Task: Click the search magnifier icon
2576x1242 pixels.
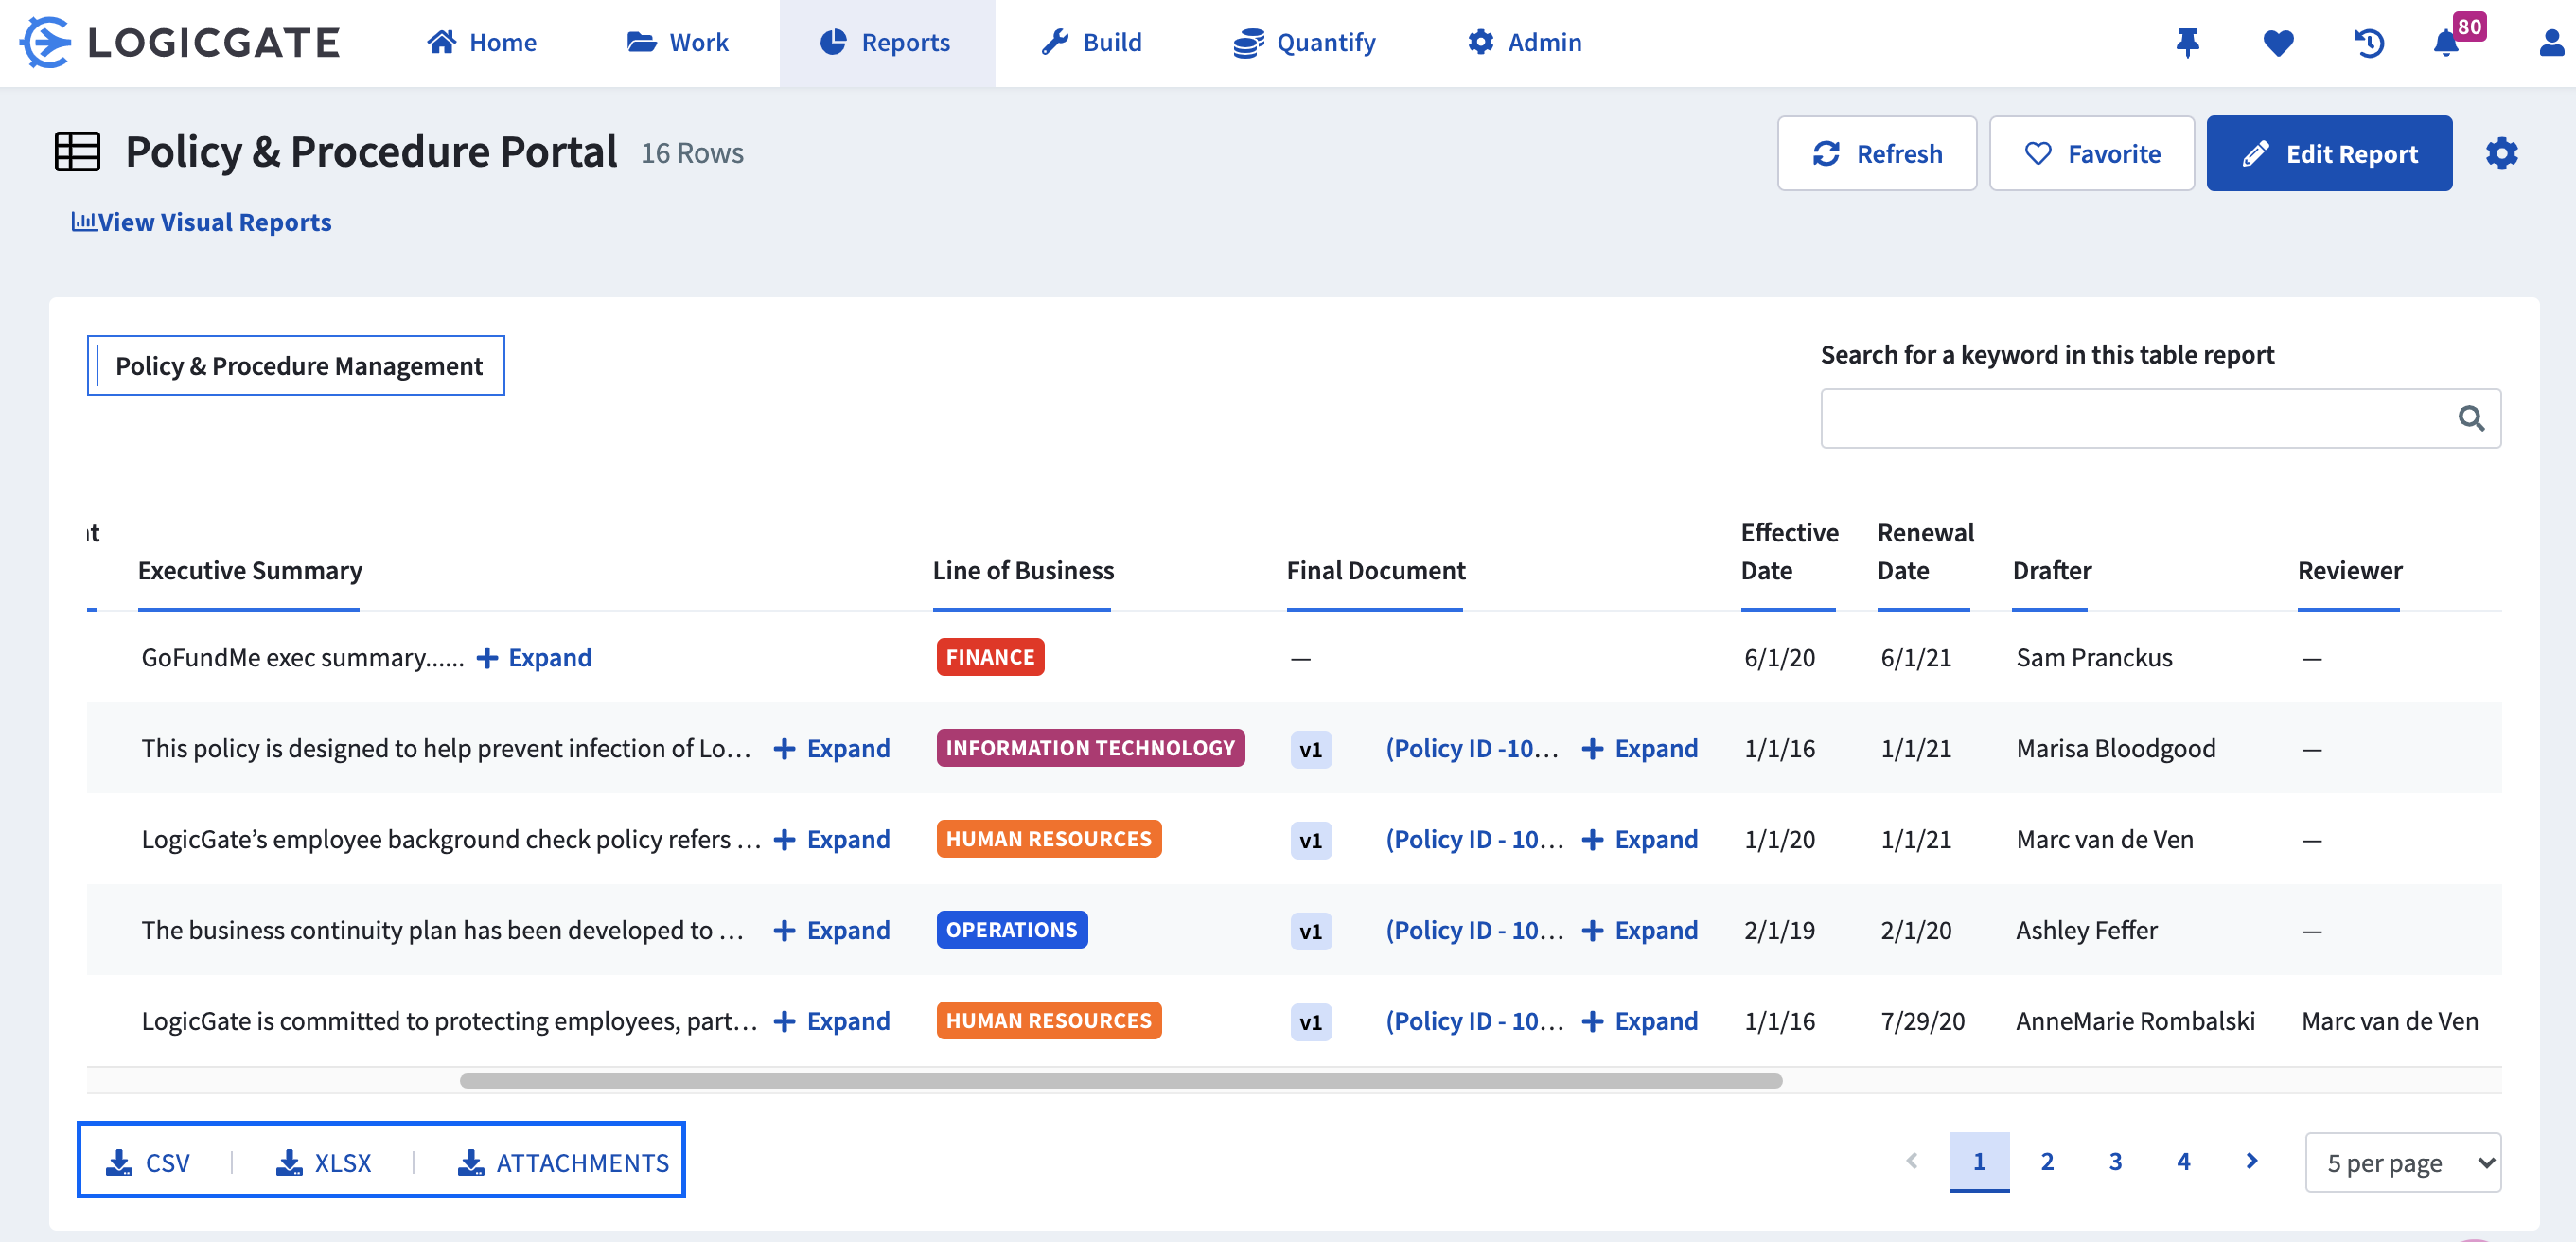Action: [2471, 417]
